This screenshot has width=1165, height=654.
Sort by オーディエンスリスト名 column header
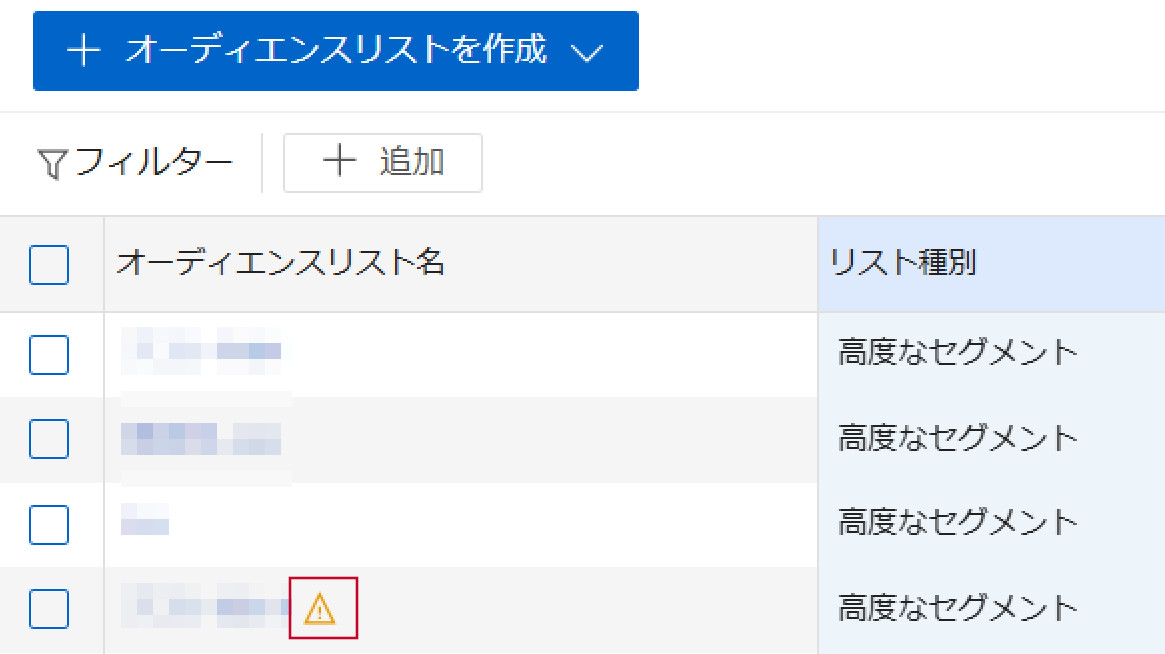280,263
